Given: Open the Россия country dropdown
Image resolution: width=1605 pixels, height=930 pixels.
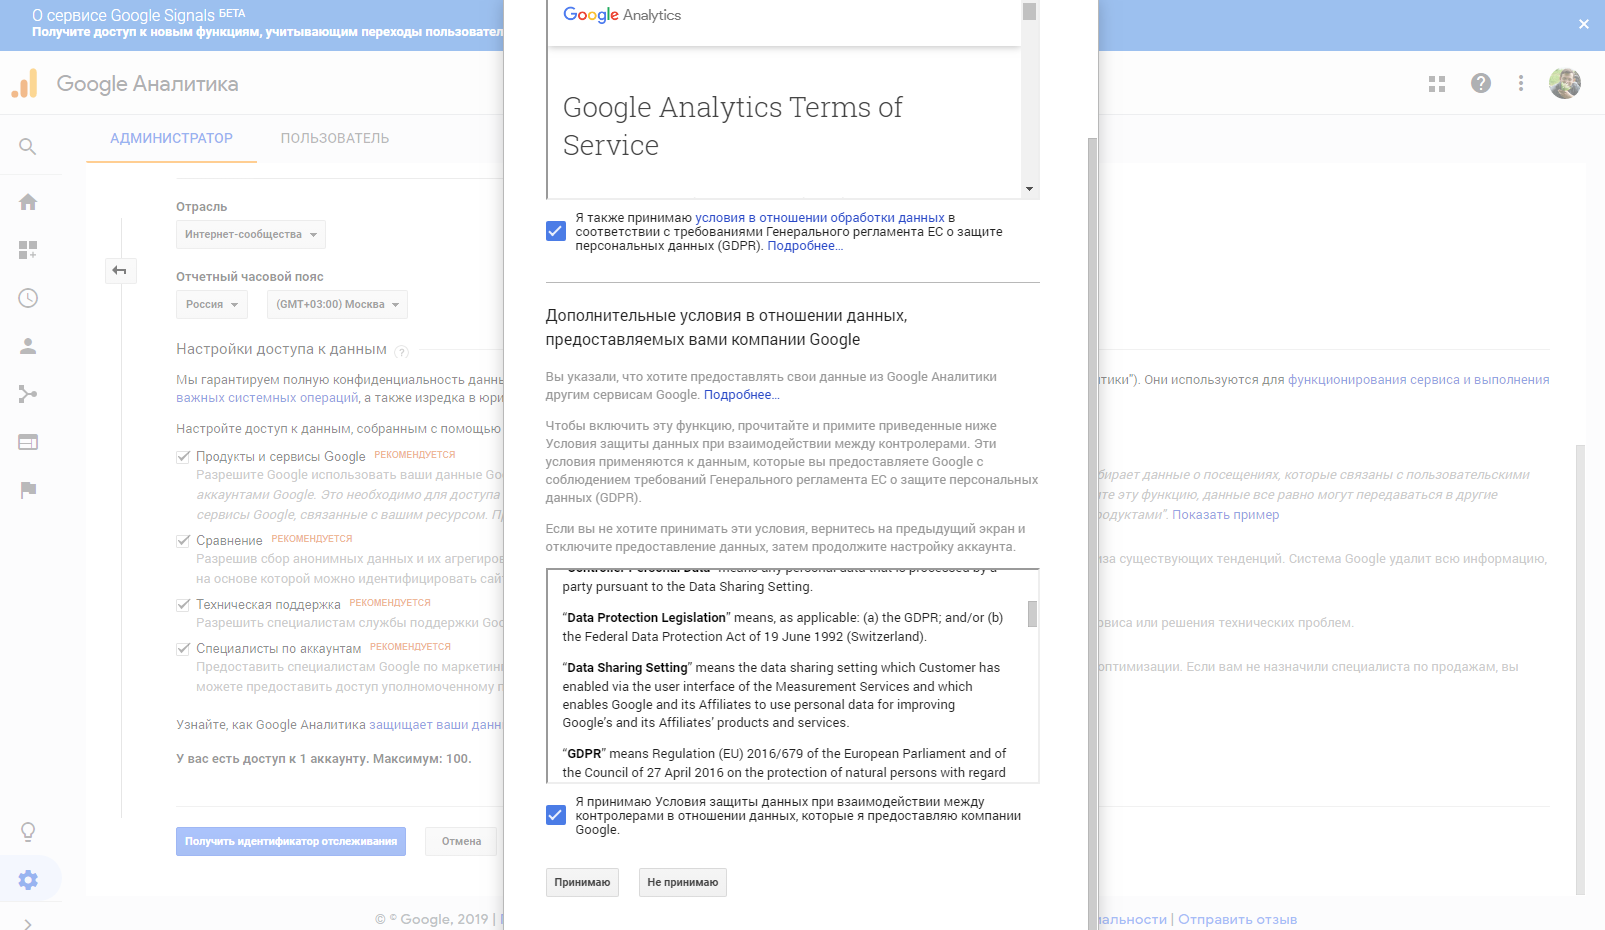Looking at the screenshot, I should tap(212, 304).
